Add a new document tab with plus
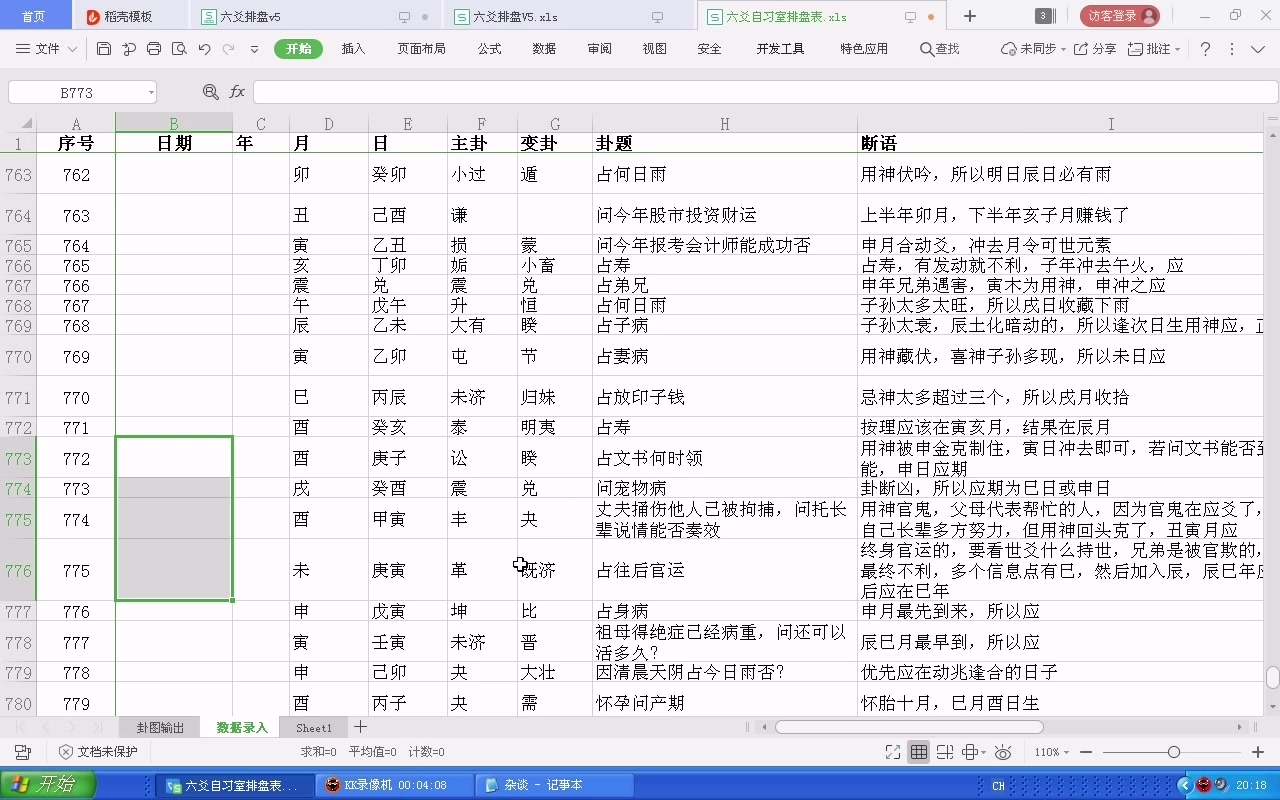The image size is (1280, 800). [x=970, y=16]
